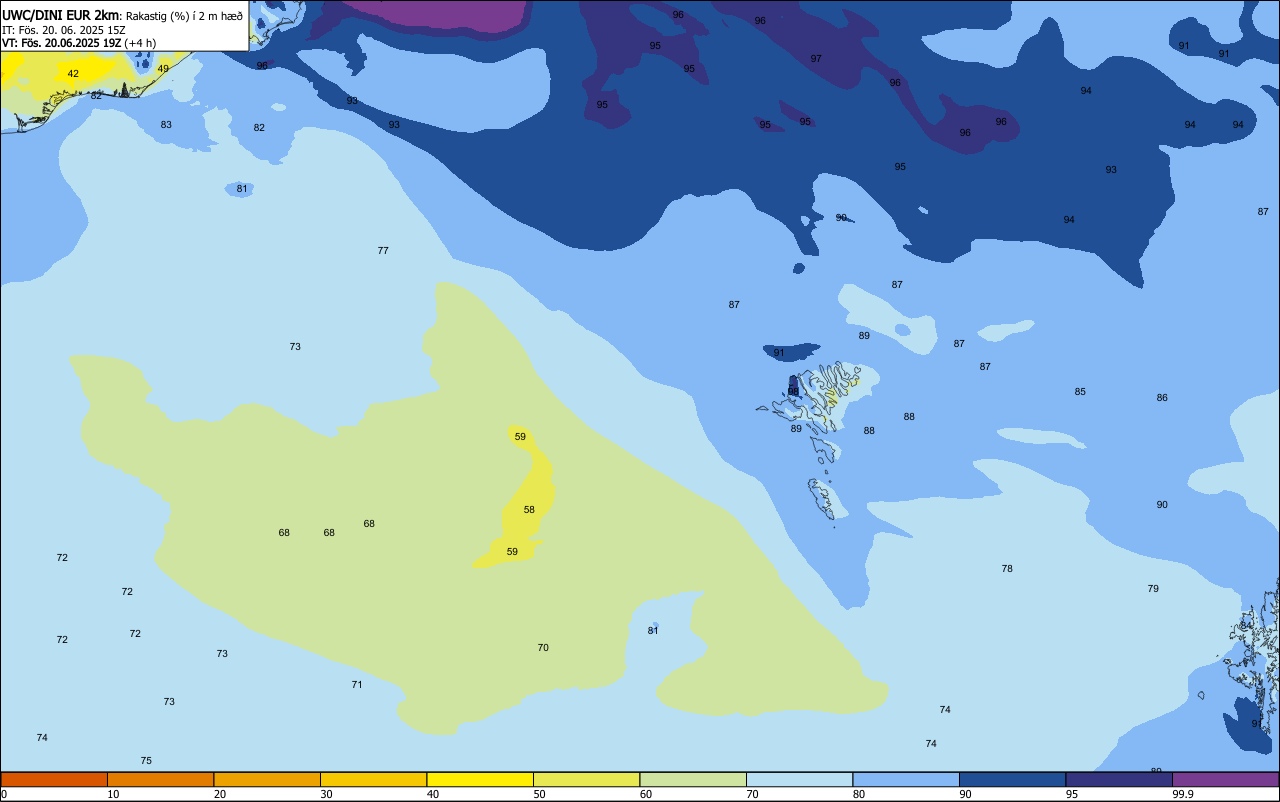Viewport: 1280px width, 802px height.
Task: Click the humidity value 79
Action: click(x=1153, y=589)
